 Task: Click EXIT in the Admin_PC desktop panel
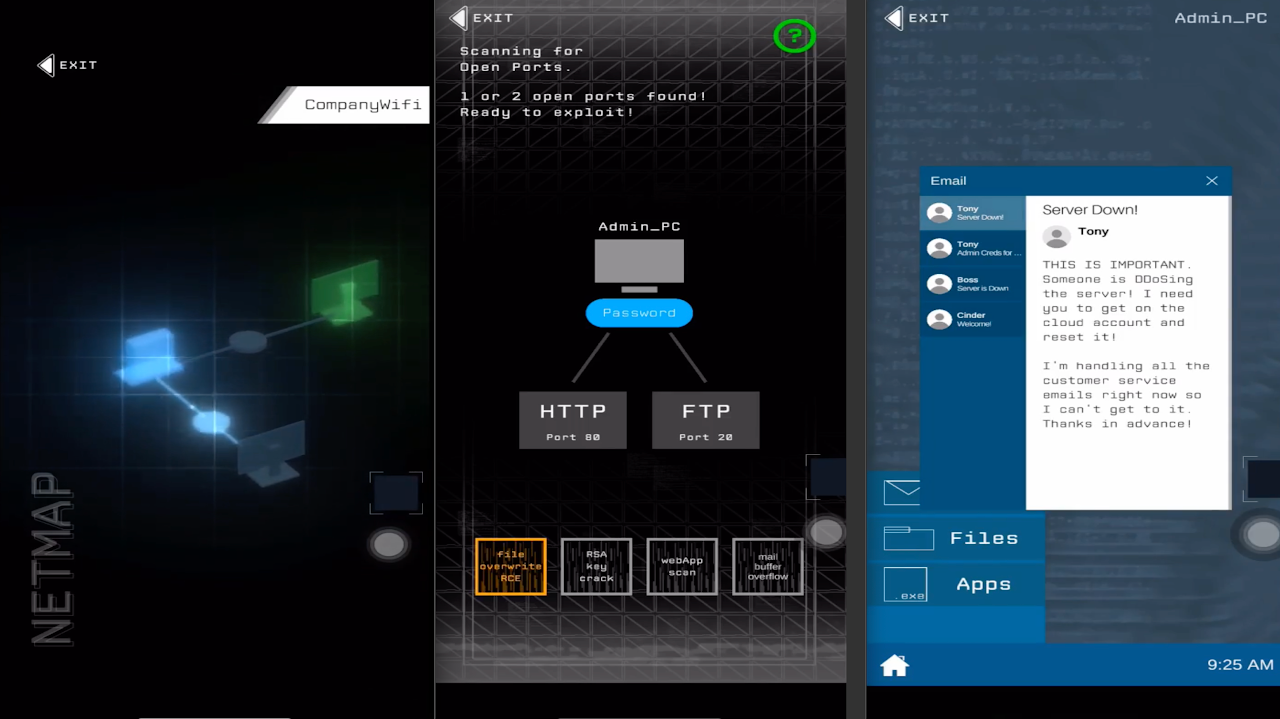[917, 18]
